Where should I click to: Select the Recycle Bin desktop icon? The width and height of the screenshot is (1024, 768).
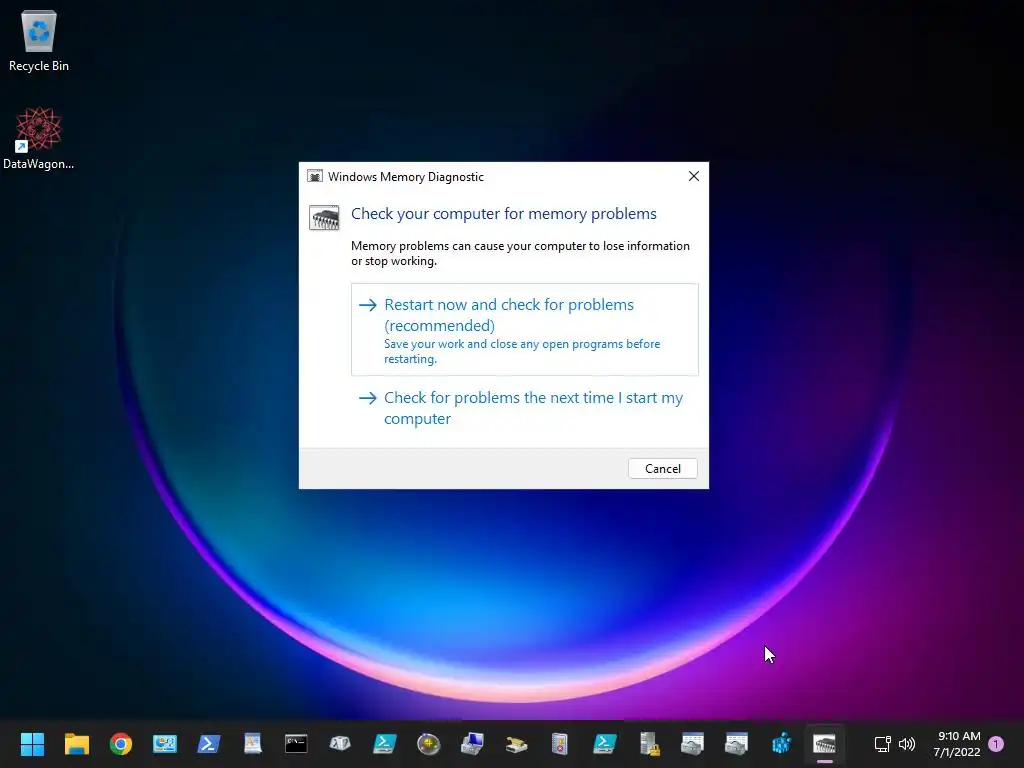(39, 40)
